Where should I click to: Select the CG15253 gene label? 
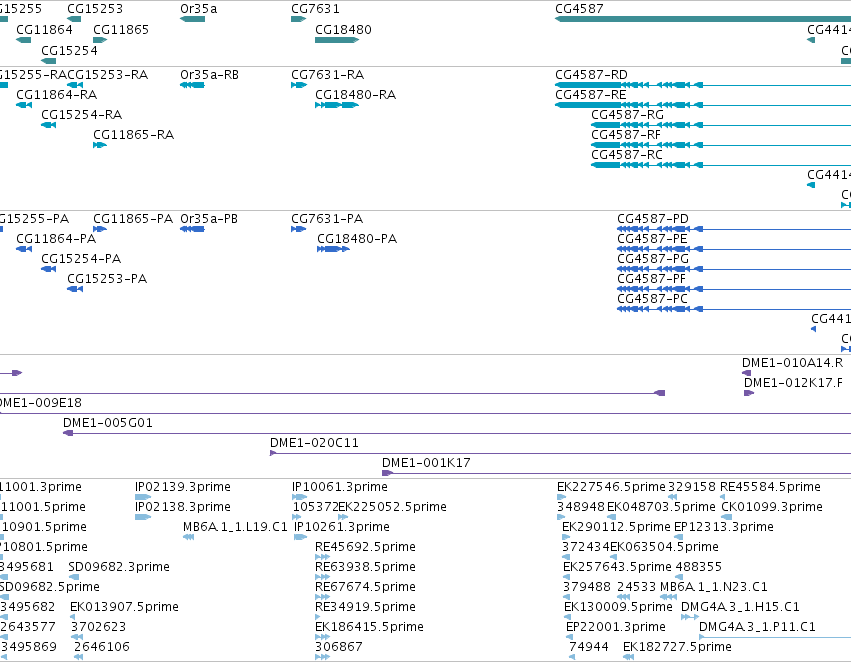pos(95,9)
